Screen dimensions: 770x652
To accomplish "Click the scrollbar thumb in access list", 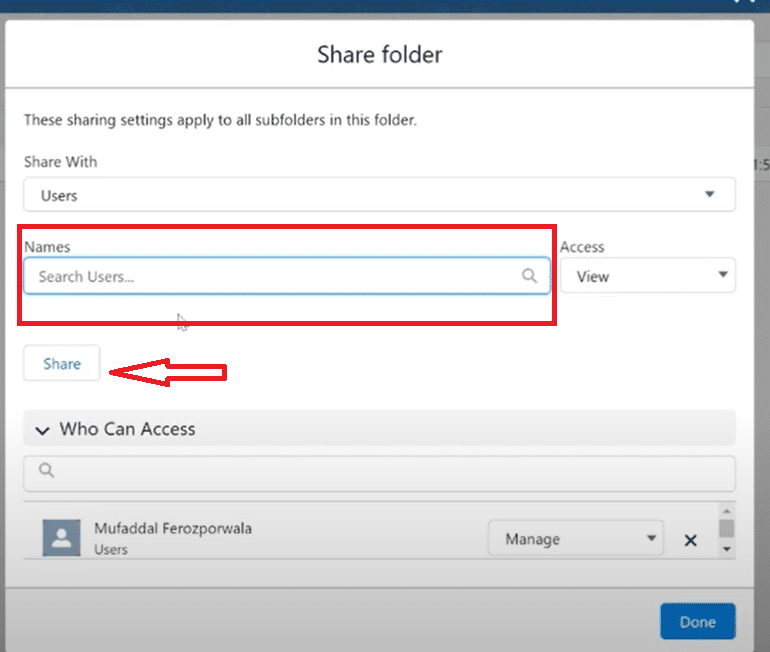I will coord(727,529).
